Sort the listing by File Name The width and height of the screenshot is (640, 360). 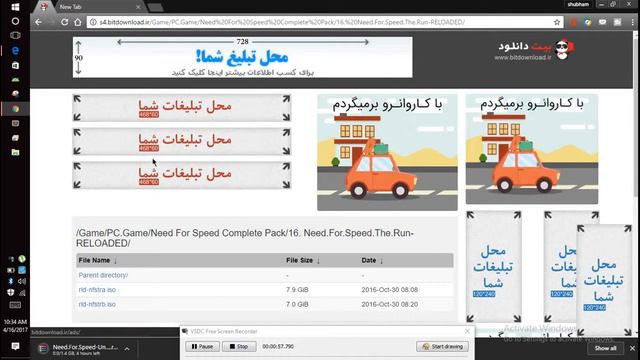tap(98, 260)
